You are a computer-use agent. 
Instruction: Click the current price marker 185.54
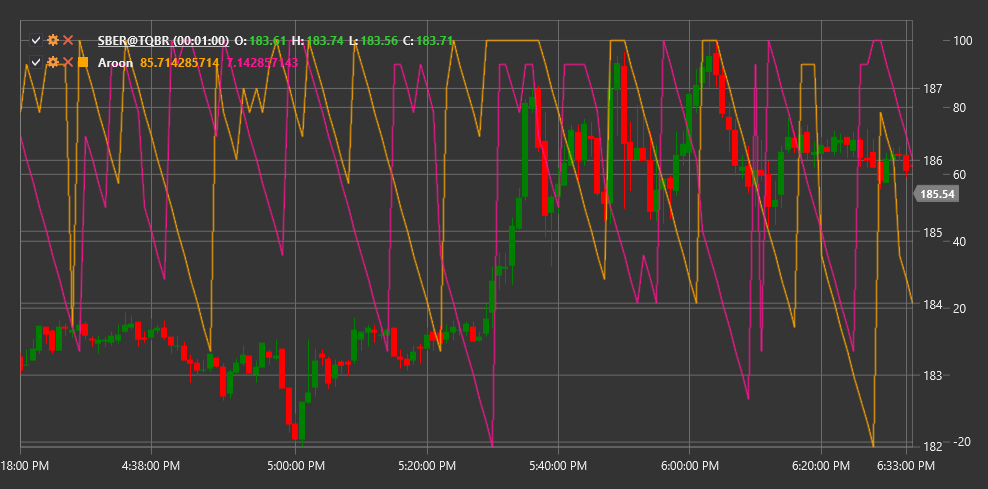pos(936,194)
